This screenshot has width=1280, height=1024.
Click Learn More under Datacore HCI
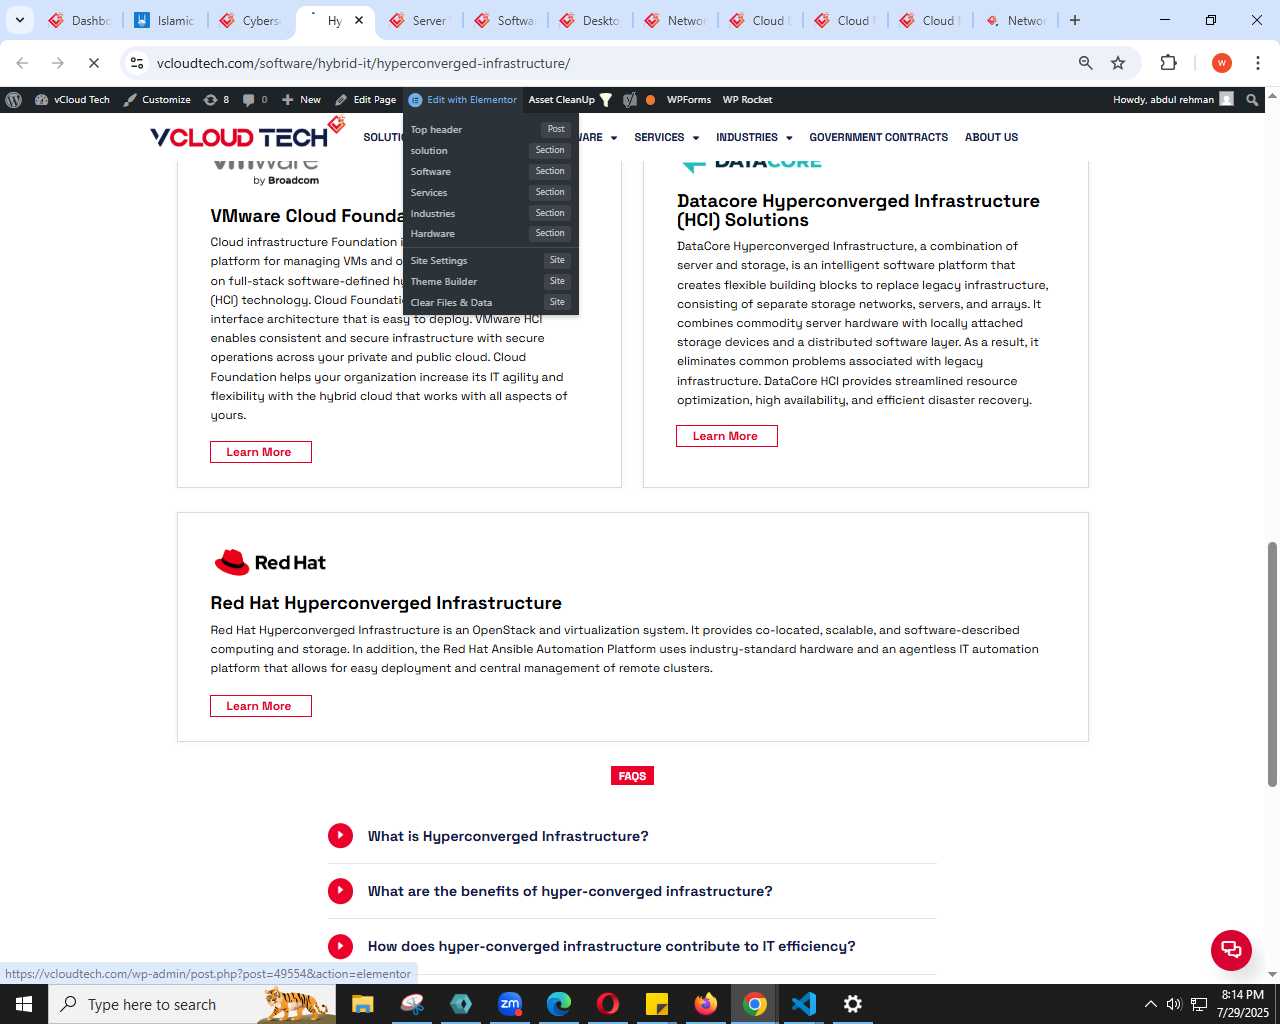(726, 436)
